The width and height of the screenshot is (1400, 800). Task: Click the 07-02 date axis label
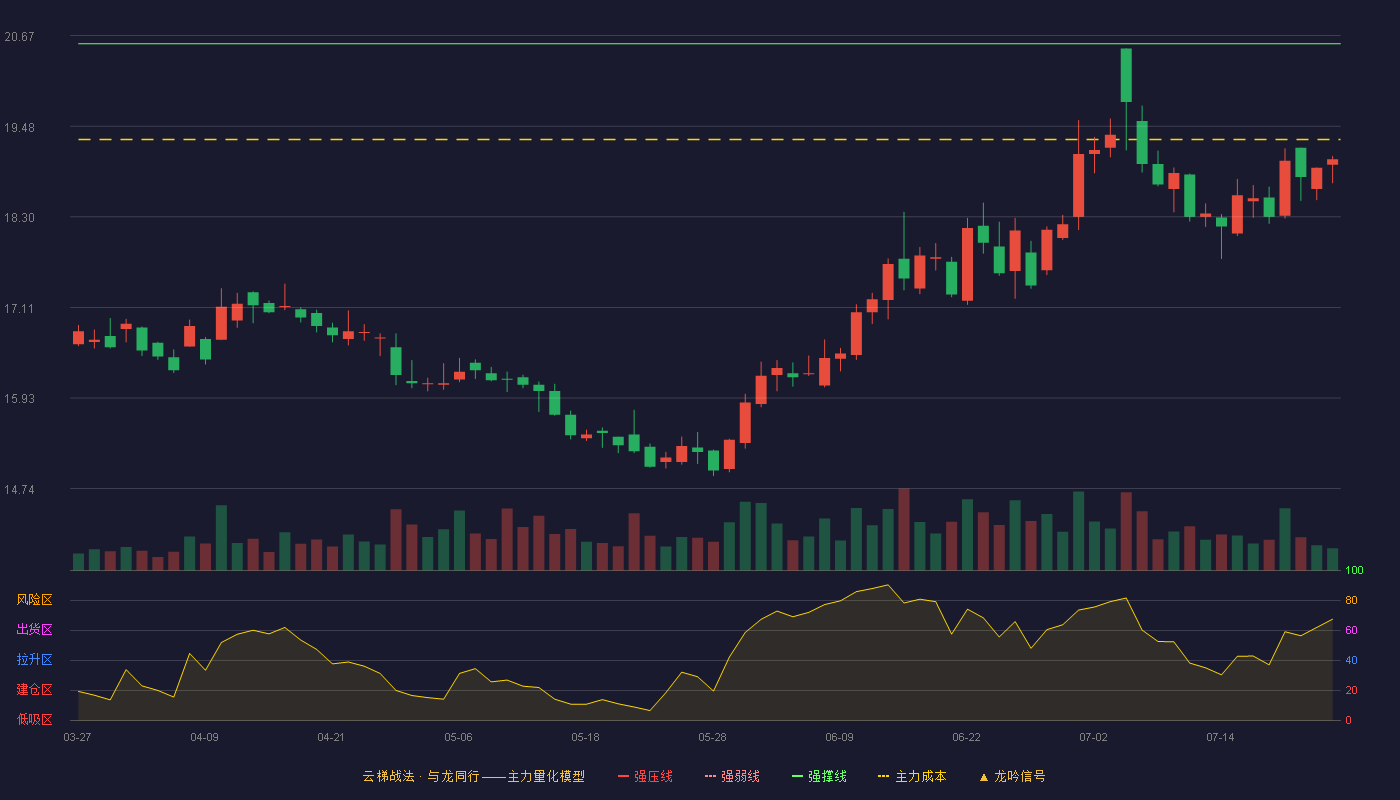(x=1093, y=737)
